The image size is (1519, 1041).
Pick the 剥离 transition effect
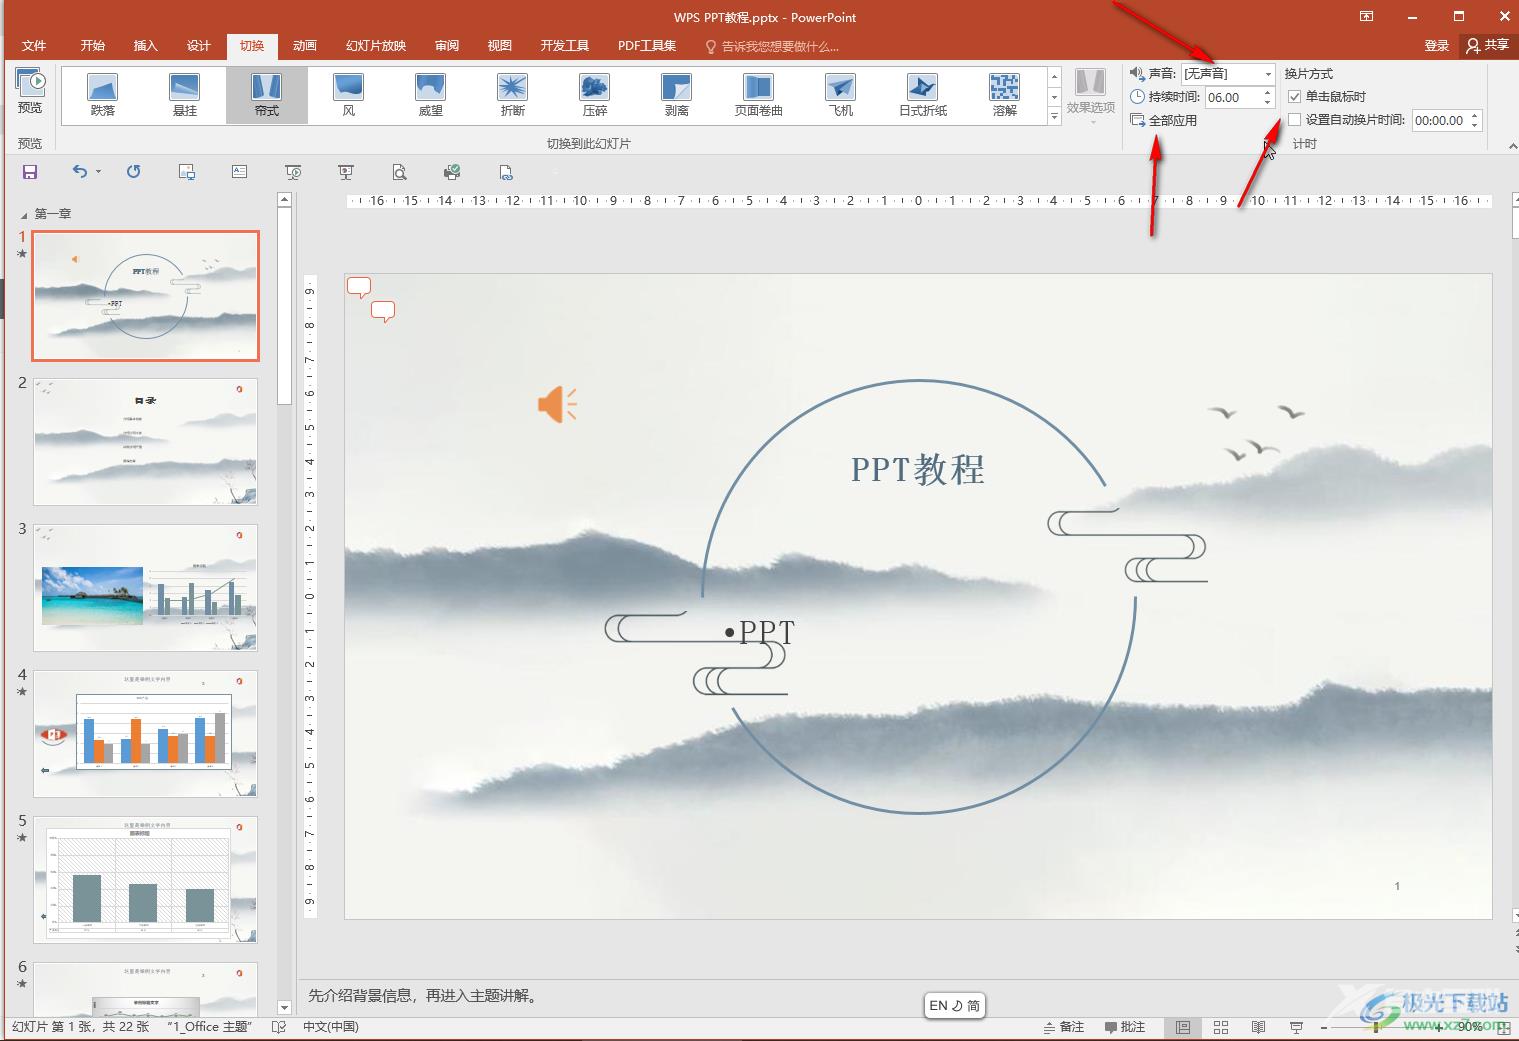677,95
